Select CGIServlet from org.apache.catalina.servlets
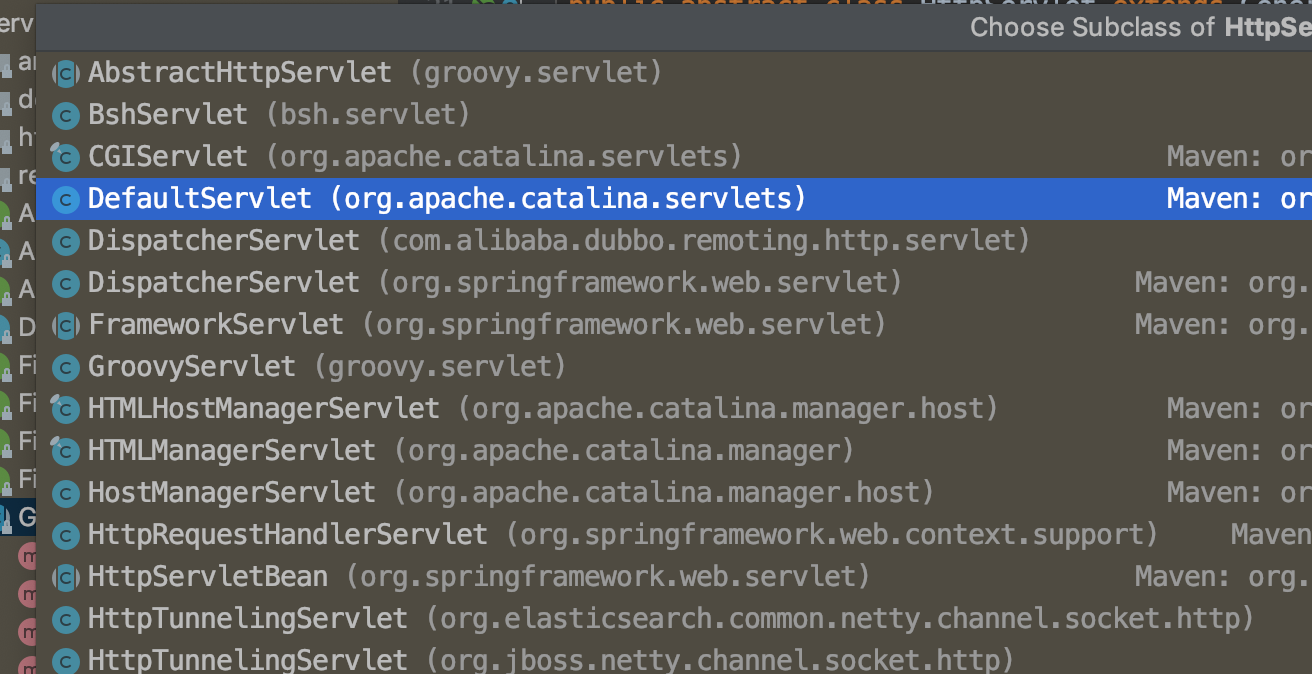 click(674, 157)
